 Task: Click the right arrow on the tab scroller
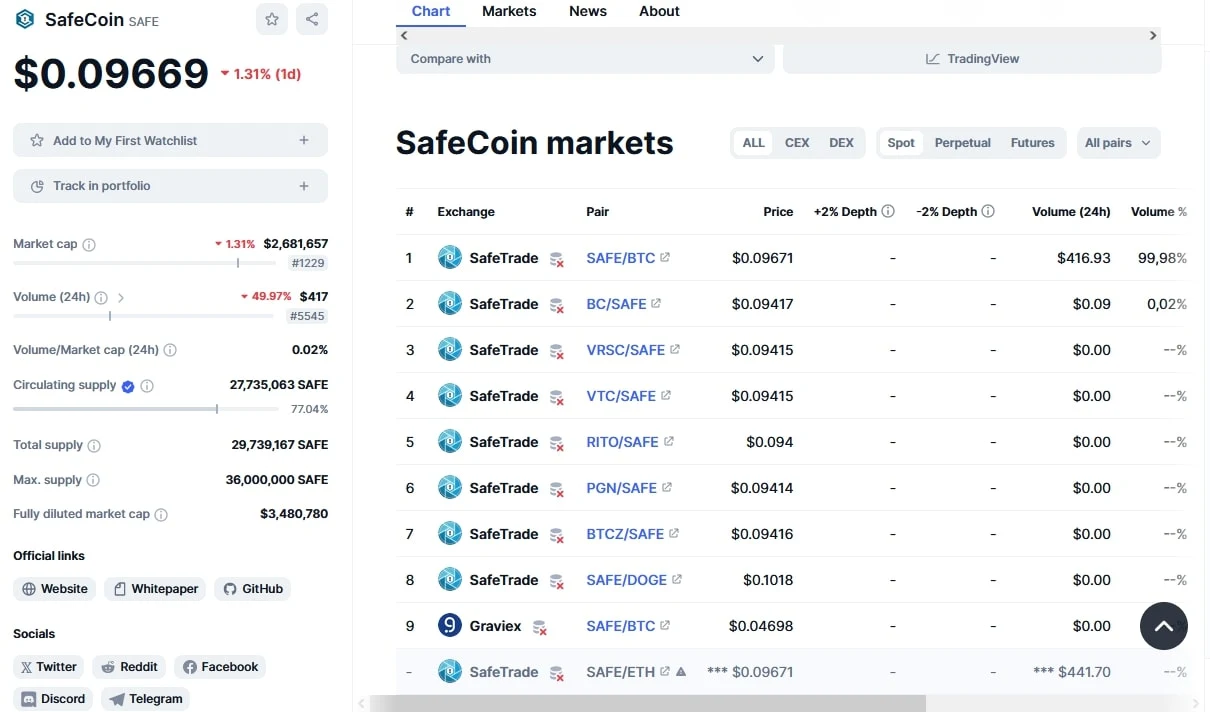pos(1153,35)
